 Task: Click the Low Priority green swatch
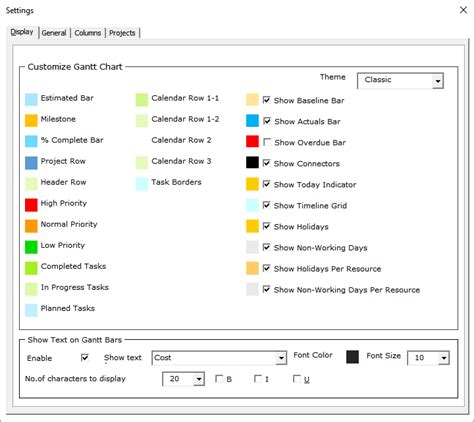point(31,247)
